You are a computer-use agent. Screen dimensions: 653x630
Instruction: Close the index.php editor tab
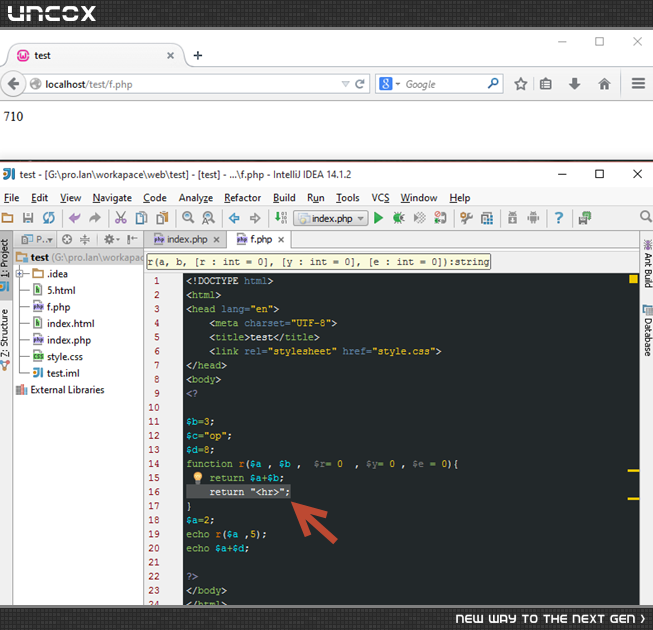pos(217,240)
